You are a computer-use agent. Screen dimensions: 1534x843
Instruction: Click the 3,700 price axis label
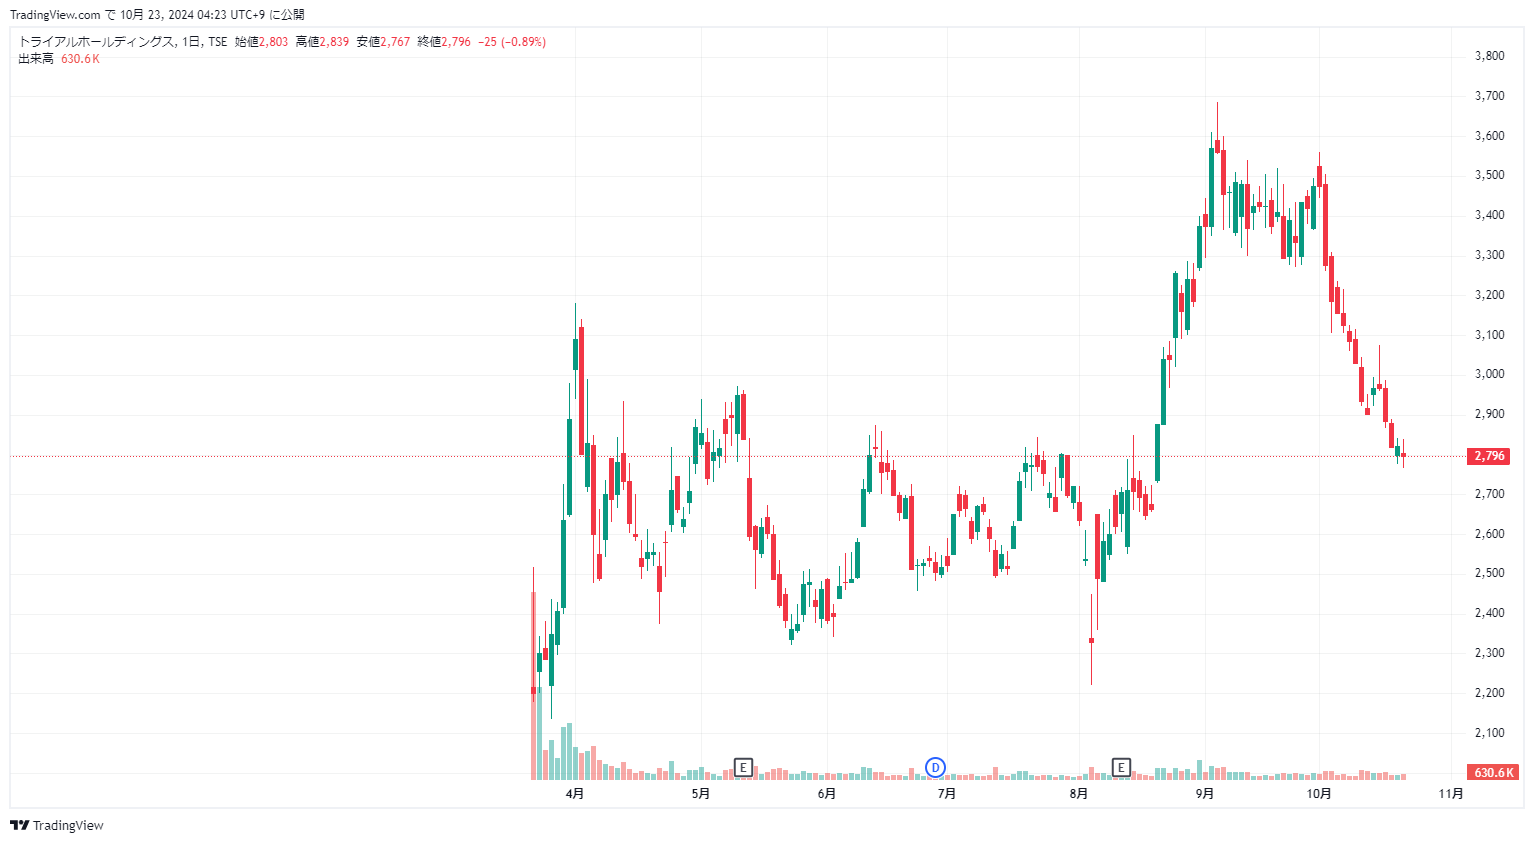click(x=1489, y=96)
